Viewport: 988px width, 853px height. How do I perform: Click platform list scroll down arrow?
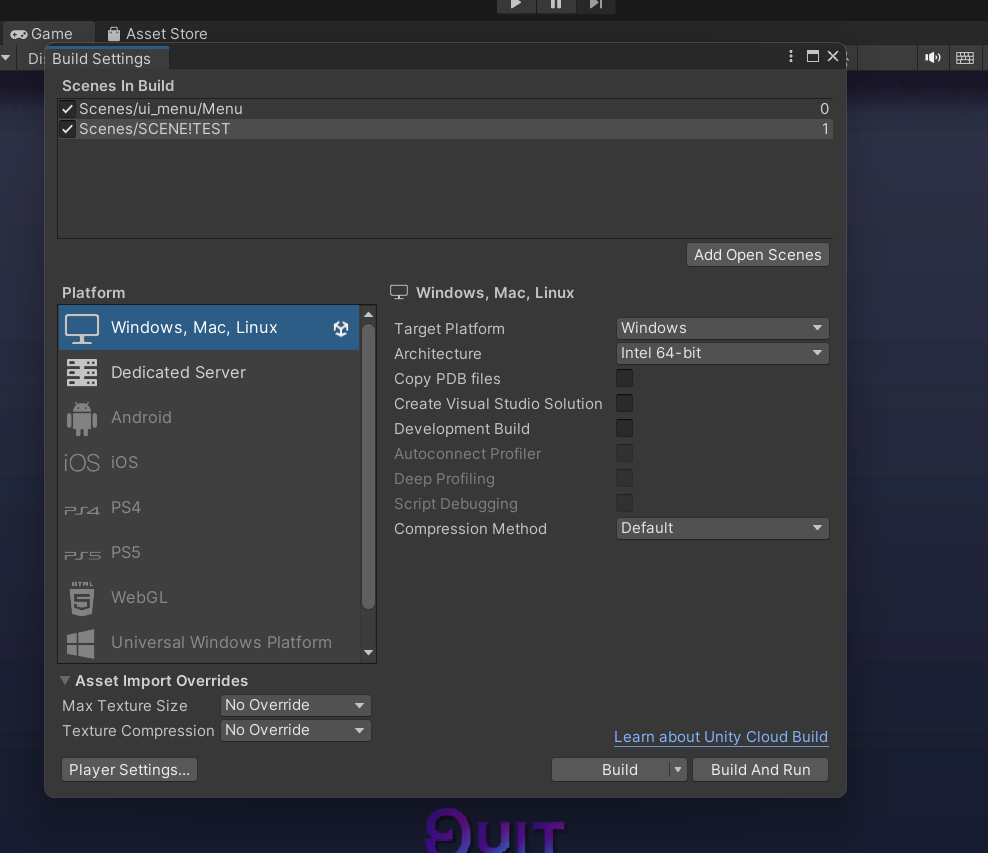click(x=369, y=653)
